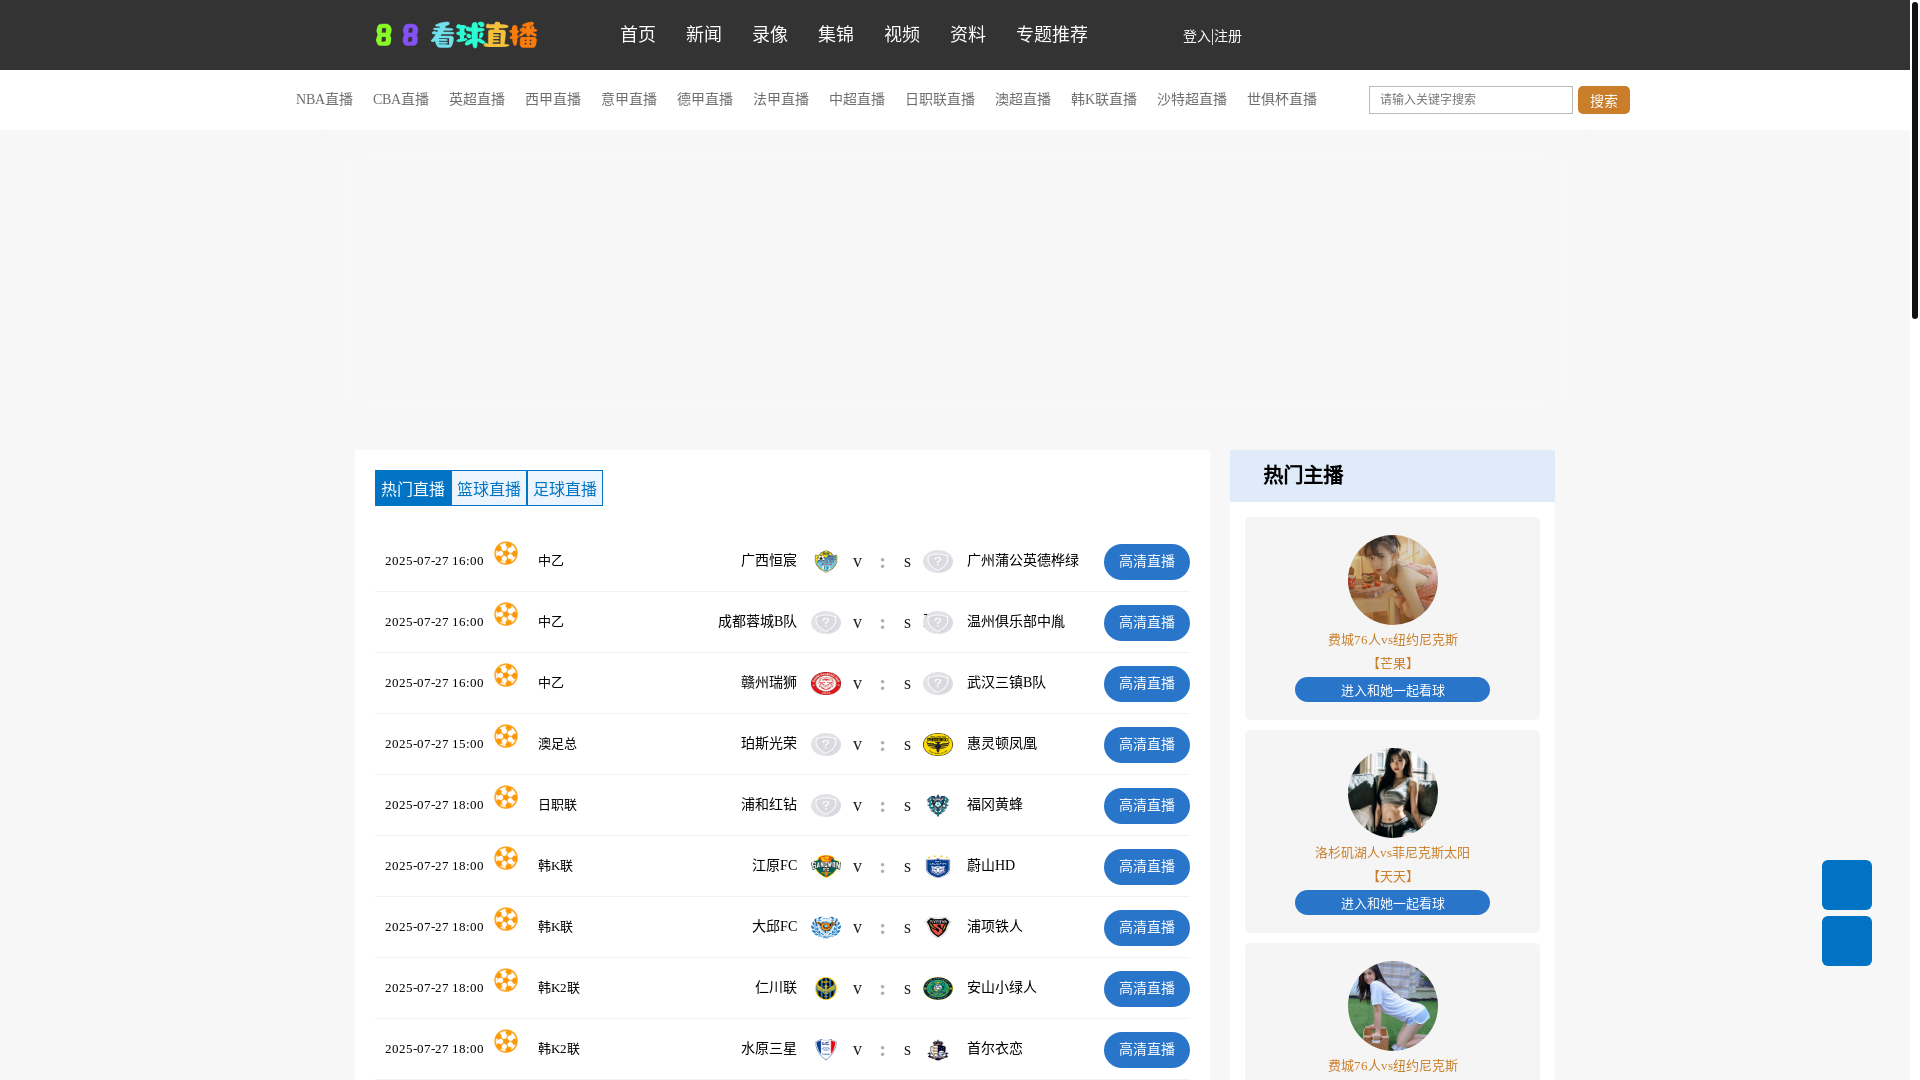Click the 武汉三镇B队 placeholder crest

pos(938,683)
